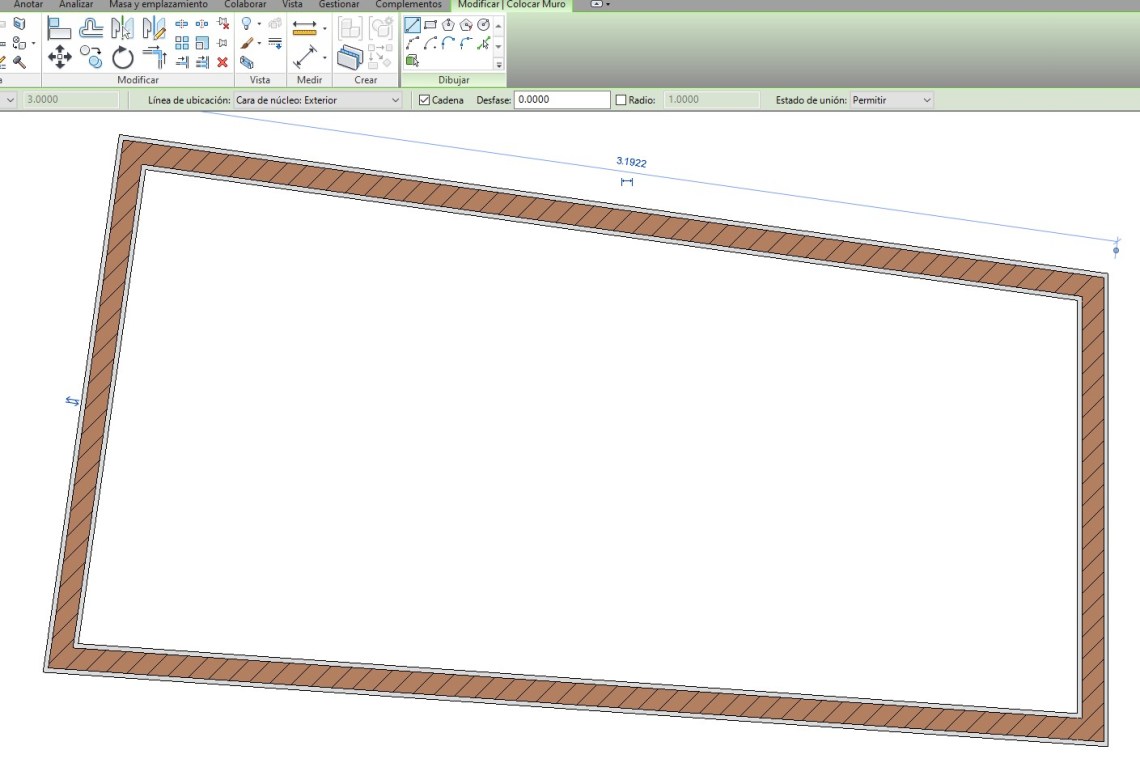Open the Estado de unión dropdown
This screenshot has width=1140, height=767.
point(891,100)
